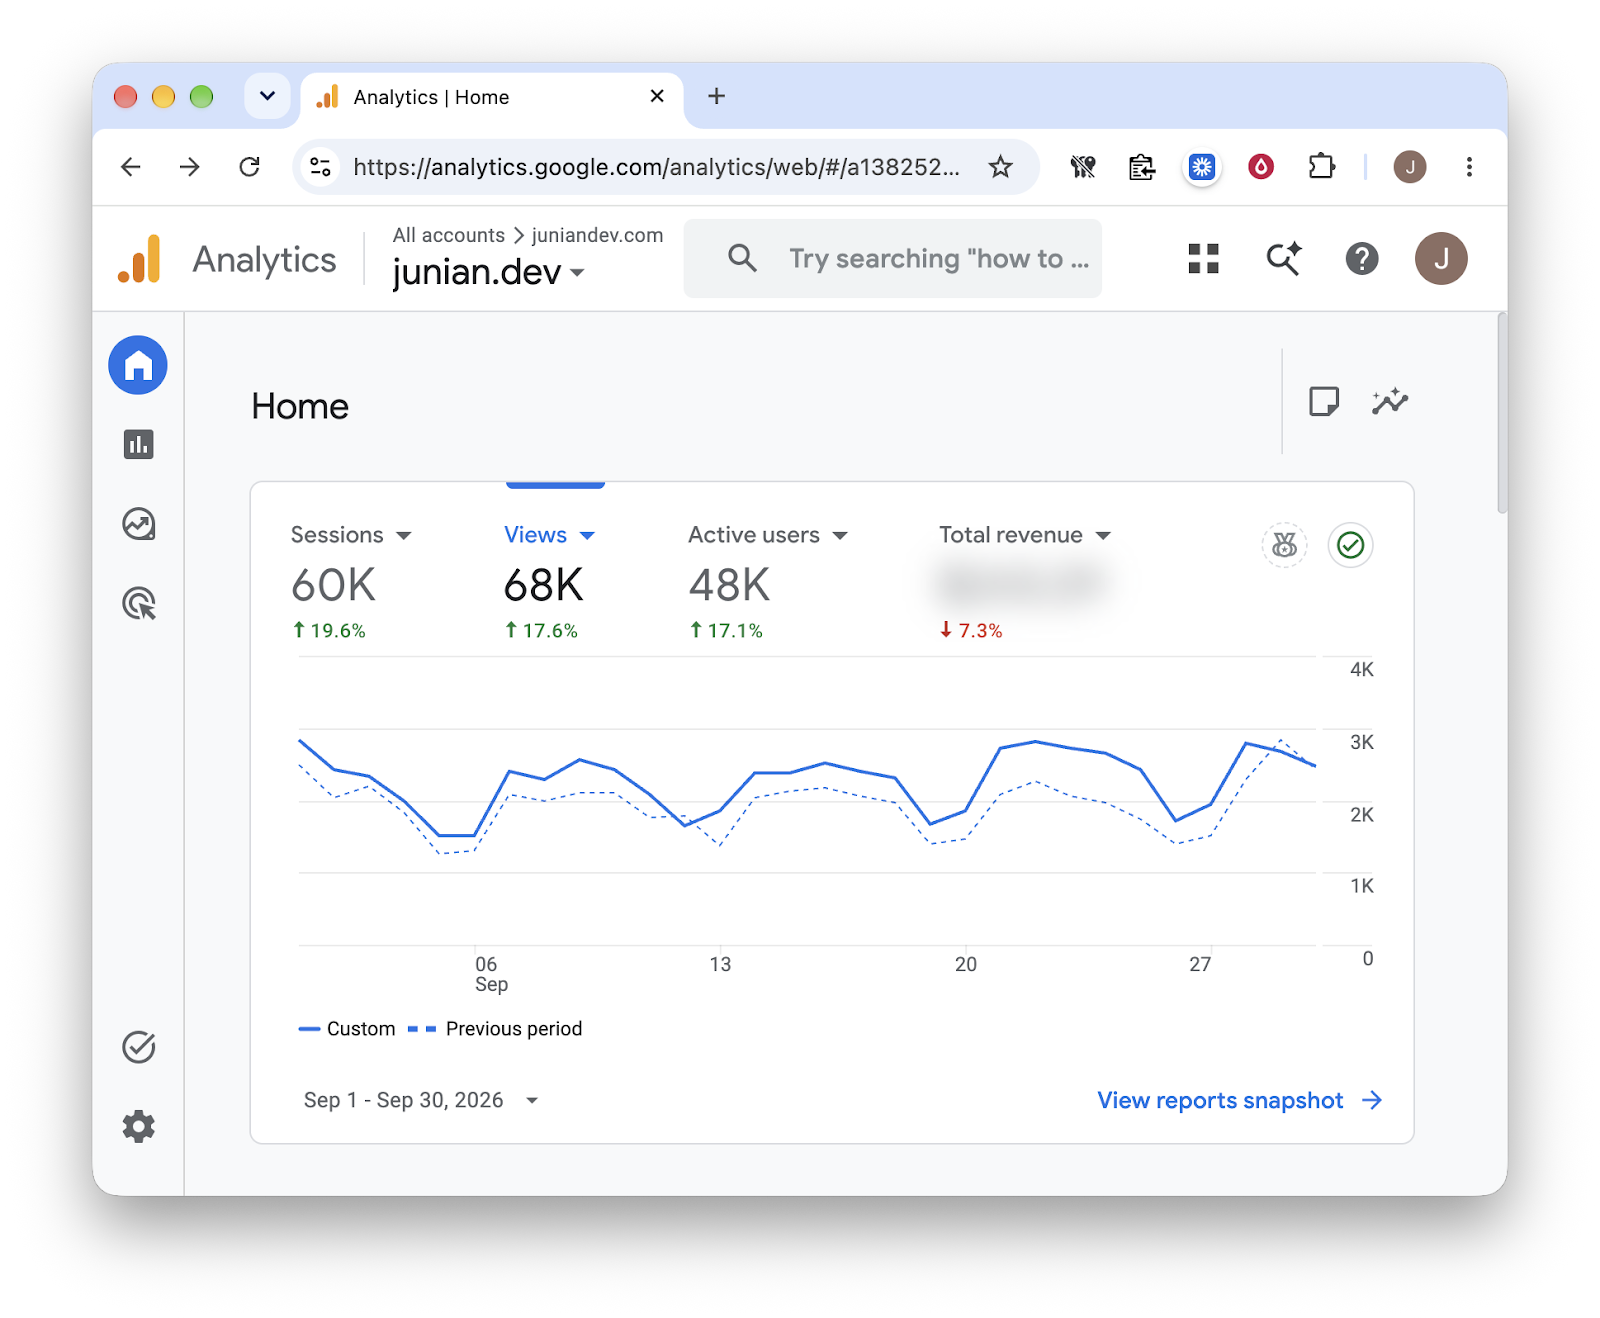
Task: Click the All accounts breadcrumb
Action: click(448, 235)
